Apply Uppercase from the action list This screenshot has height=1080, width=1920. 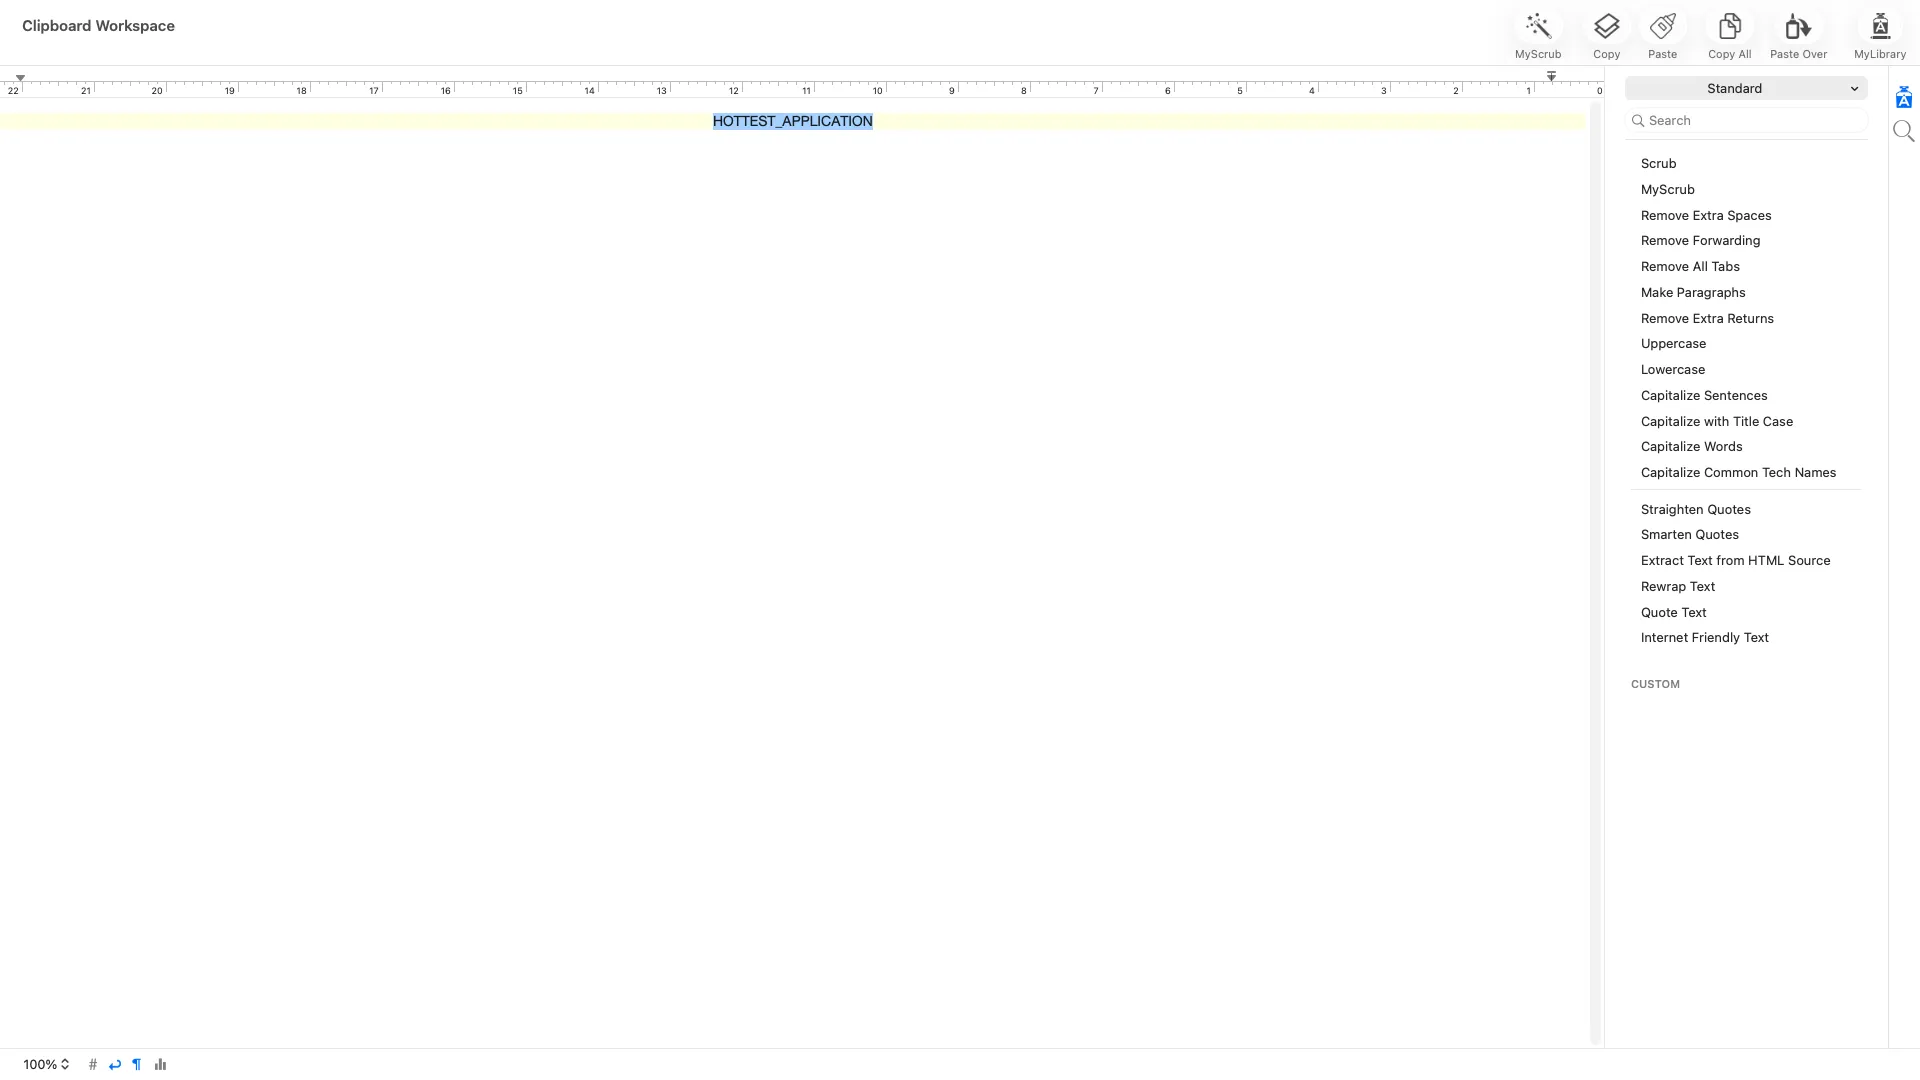[x=1673, y=344]
